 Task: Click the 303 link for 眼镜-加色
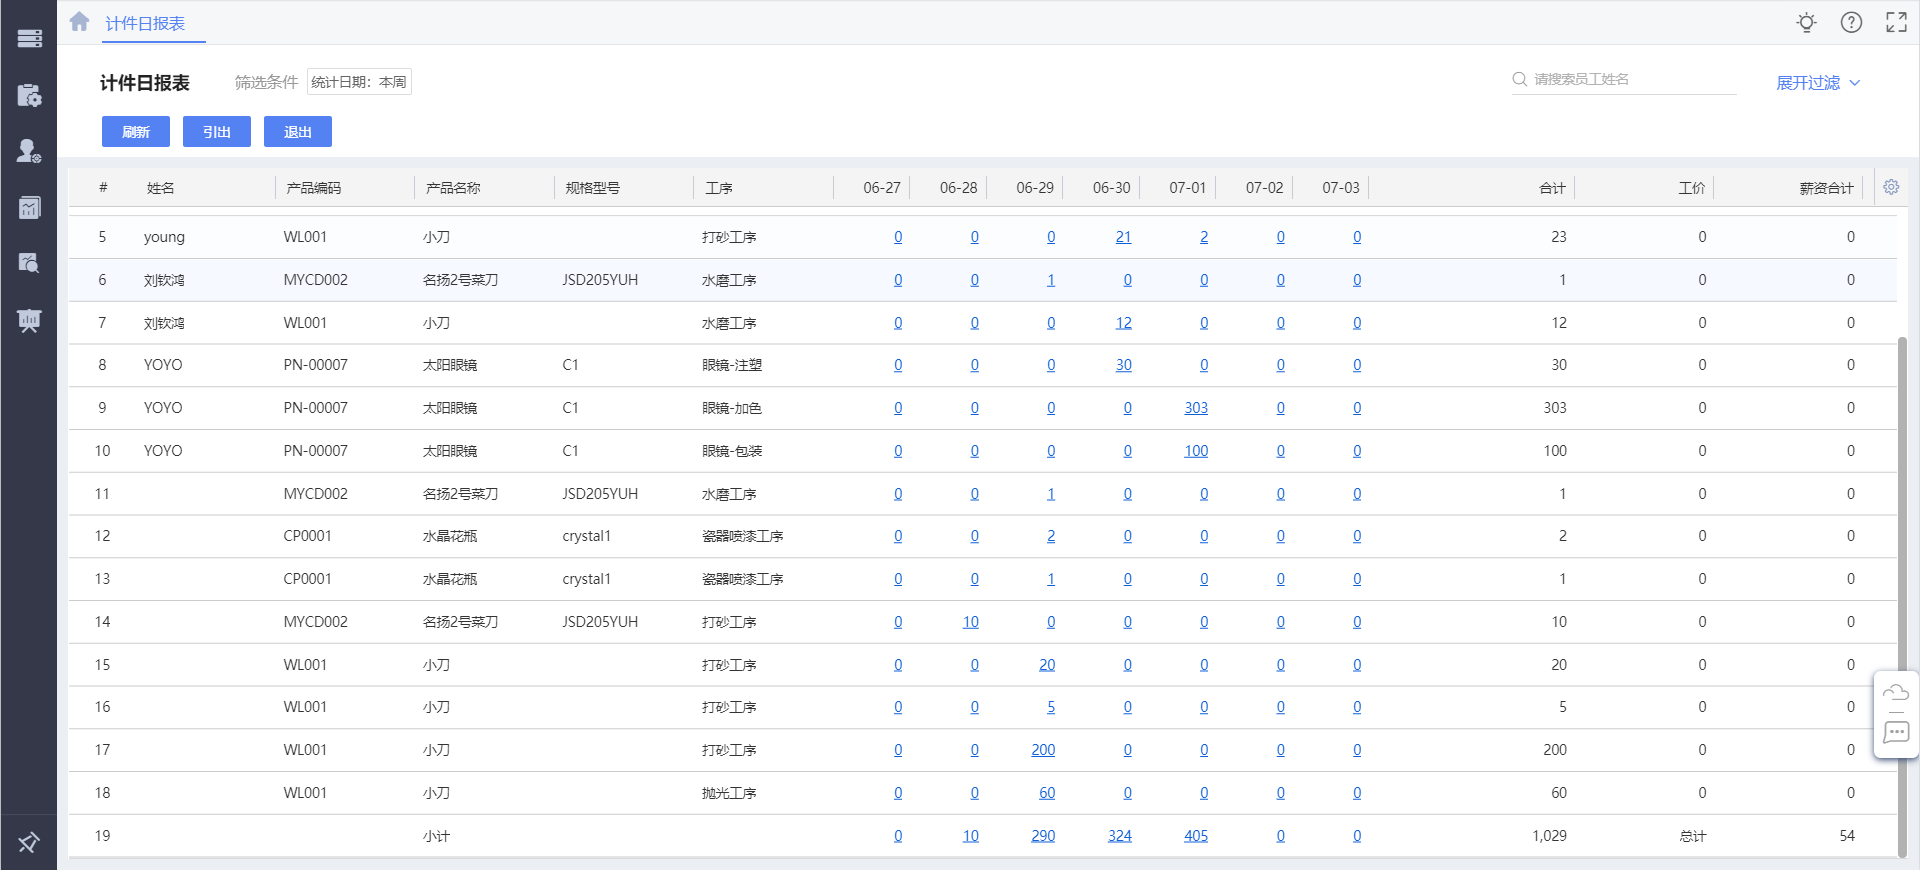click(x=1196, y=408)
